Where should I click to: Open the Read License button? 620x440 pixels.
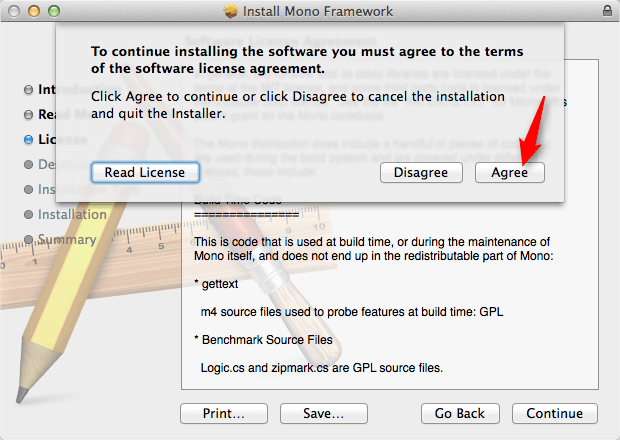(x=145, y=173)
